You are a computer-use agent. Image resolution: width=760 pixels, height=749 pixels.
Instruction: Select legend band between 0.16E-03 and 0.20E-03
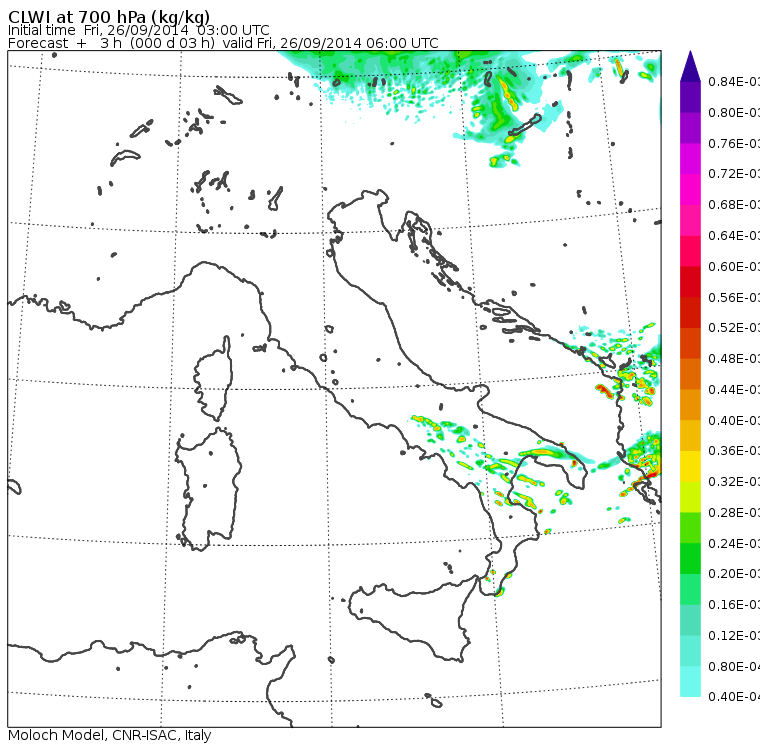(x=690, y=589)
